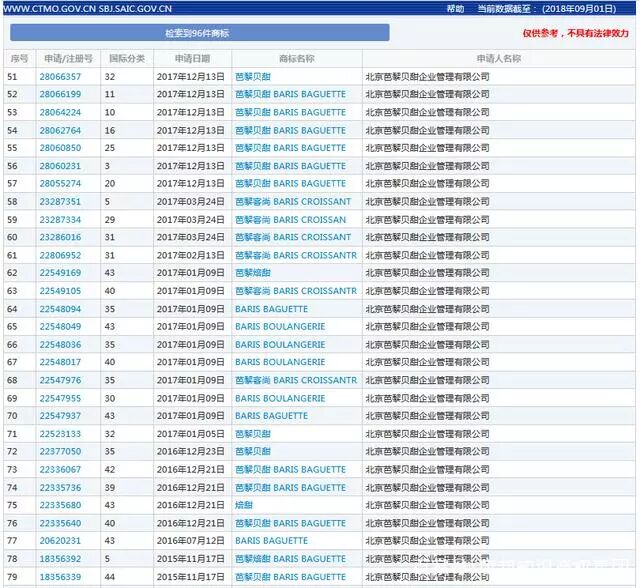Image resolution: width=640 pixels, height=588 pixels.
Task: Open registration number 28064224
Action: point(60,112)
